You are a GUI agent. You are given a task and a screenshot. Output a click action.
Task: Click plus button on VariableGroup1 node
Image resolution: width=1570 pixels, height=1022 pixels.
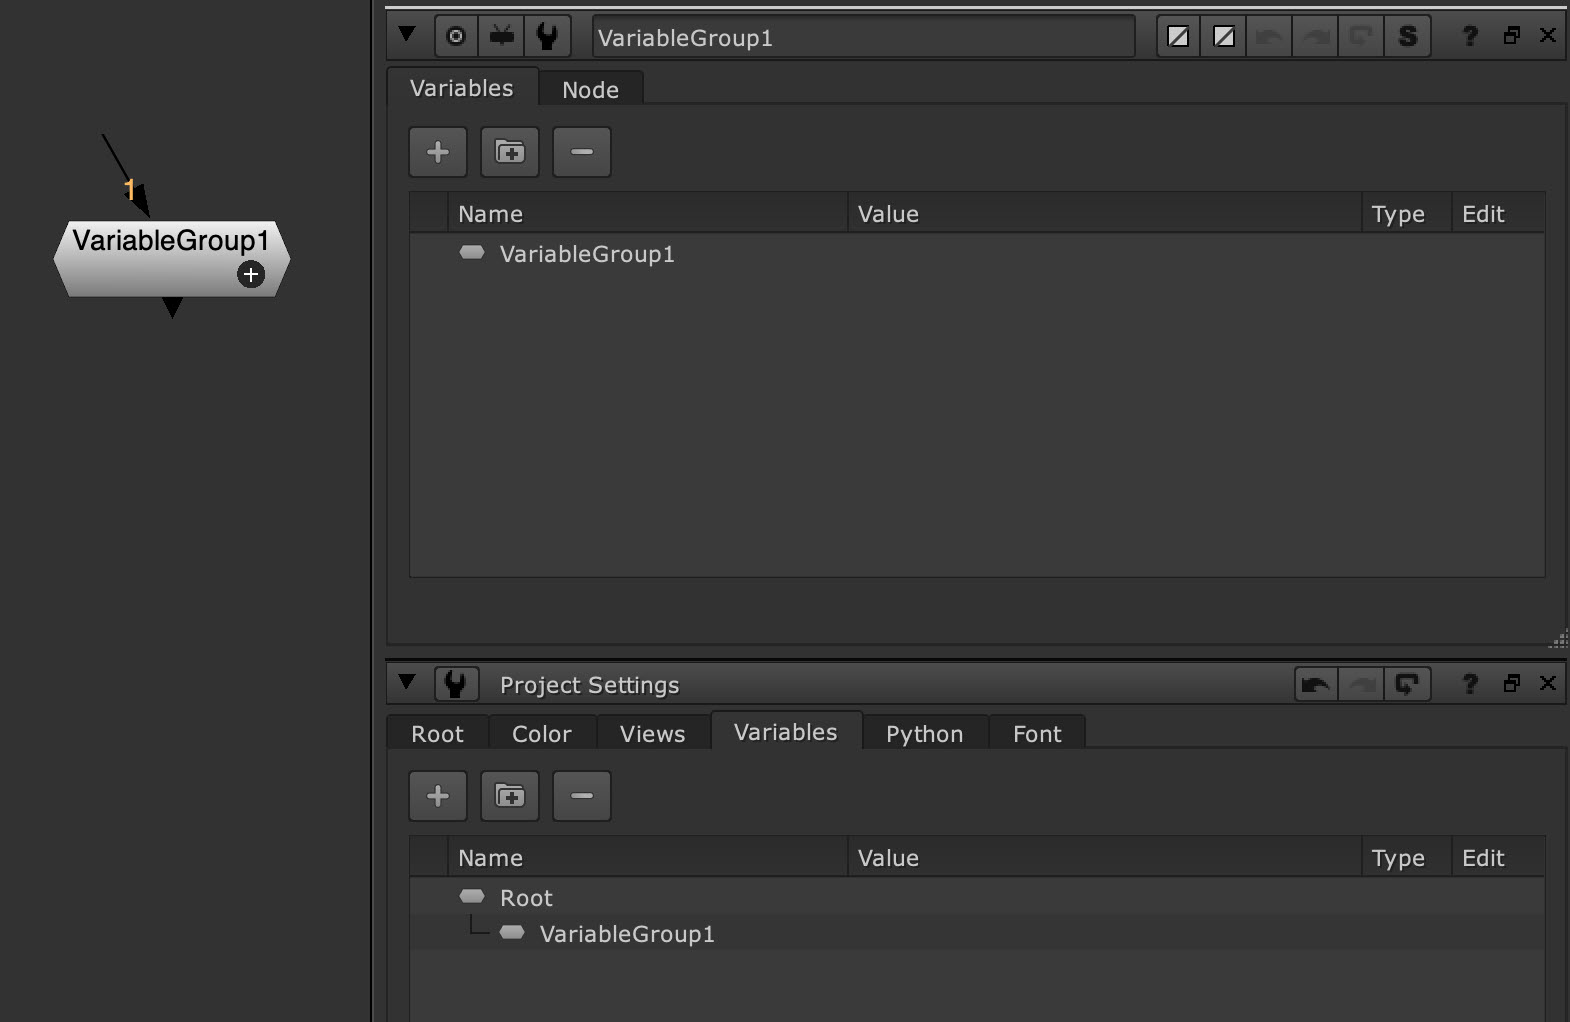pyautogui.click(x=251, y=274)
